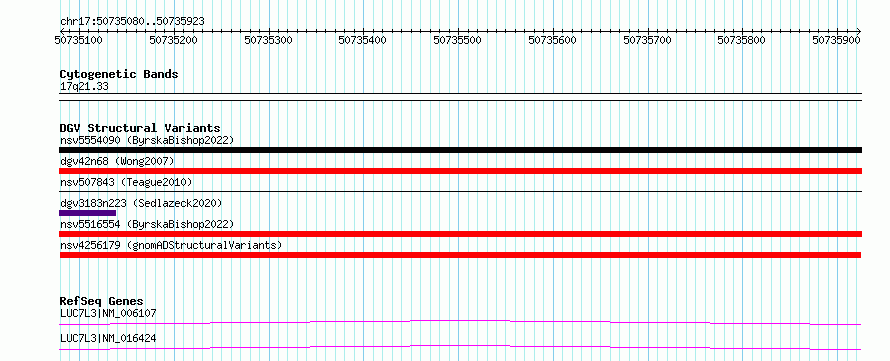
Task: Click the purple dgv3183n223 variant bar
Action: pos(87,213)
